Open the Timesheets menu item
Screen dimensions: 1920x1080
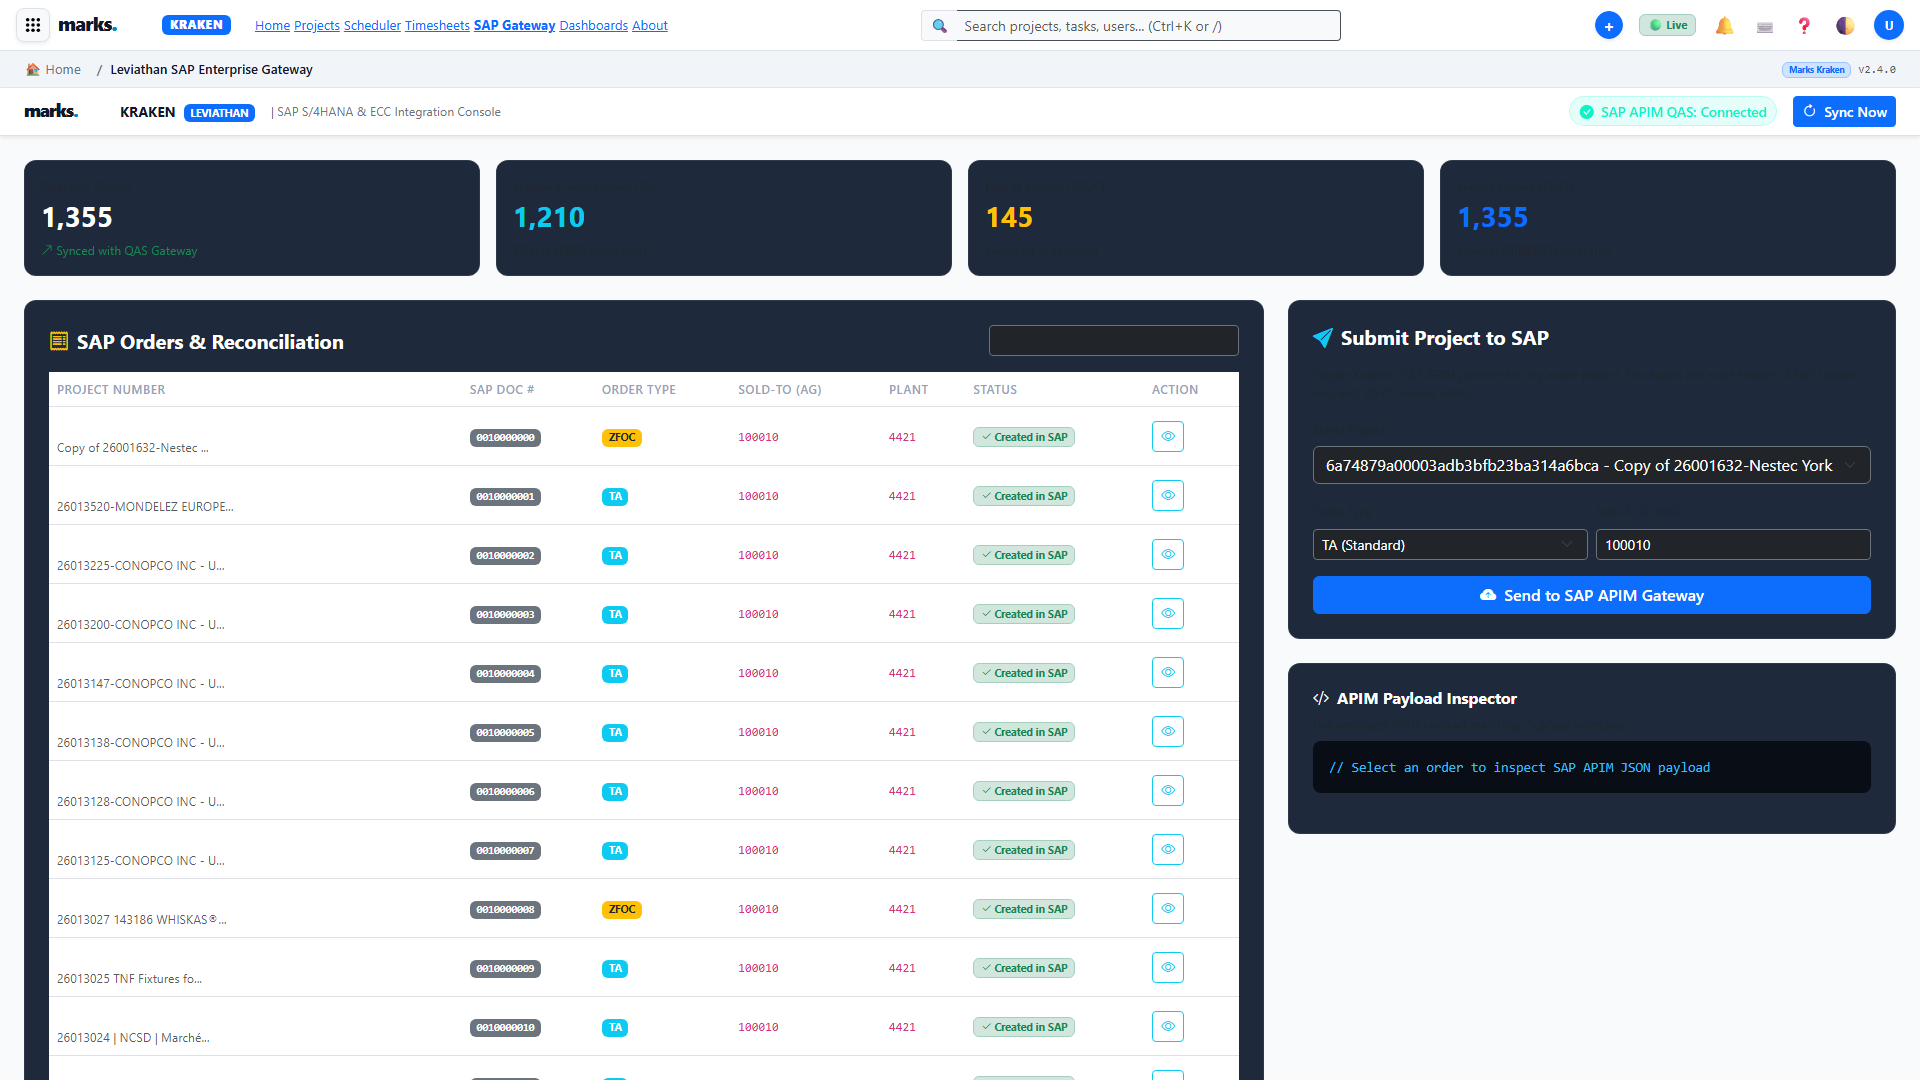coord(437,26)
